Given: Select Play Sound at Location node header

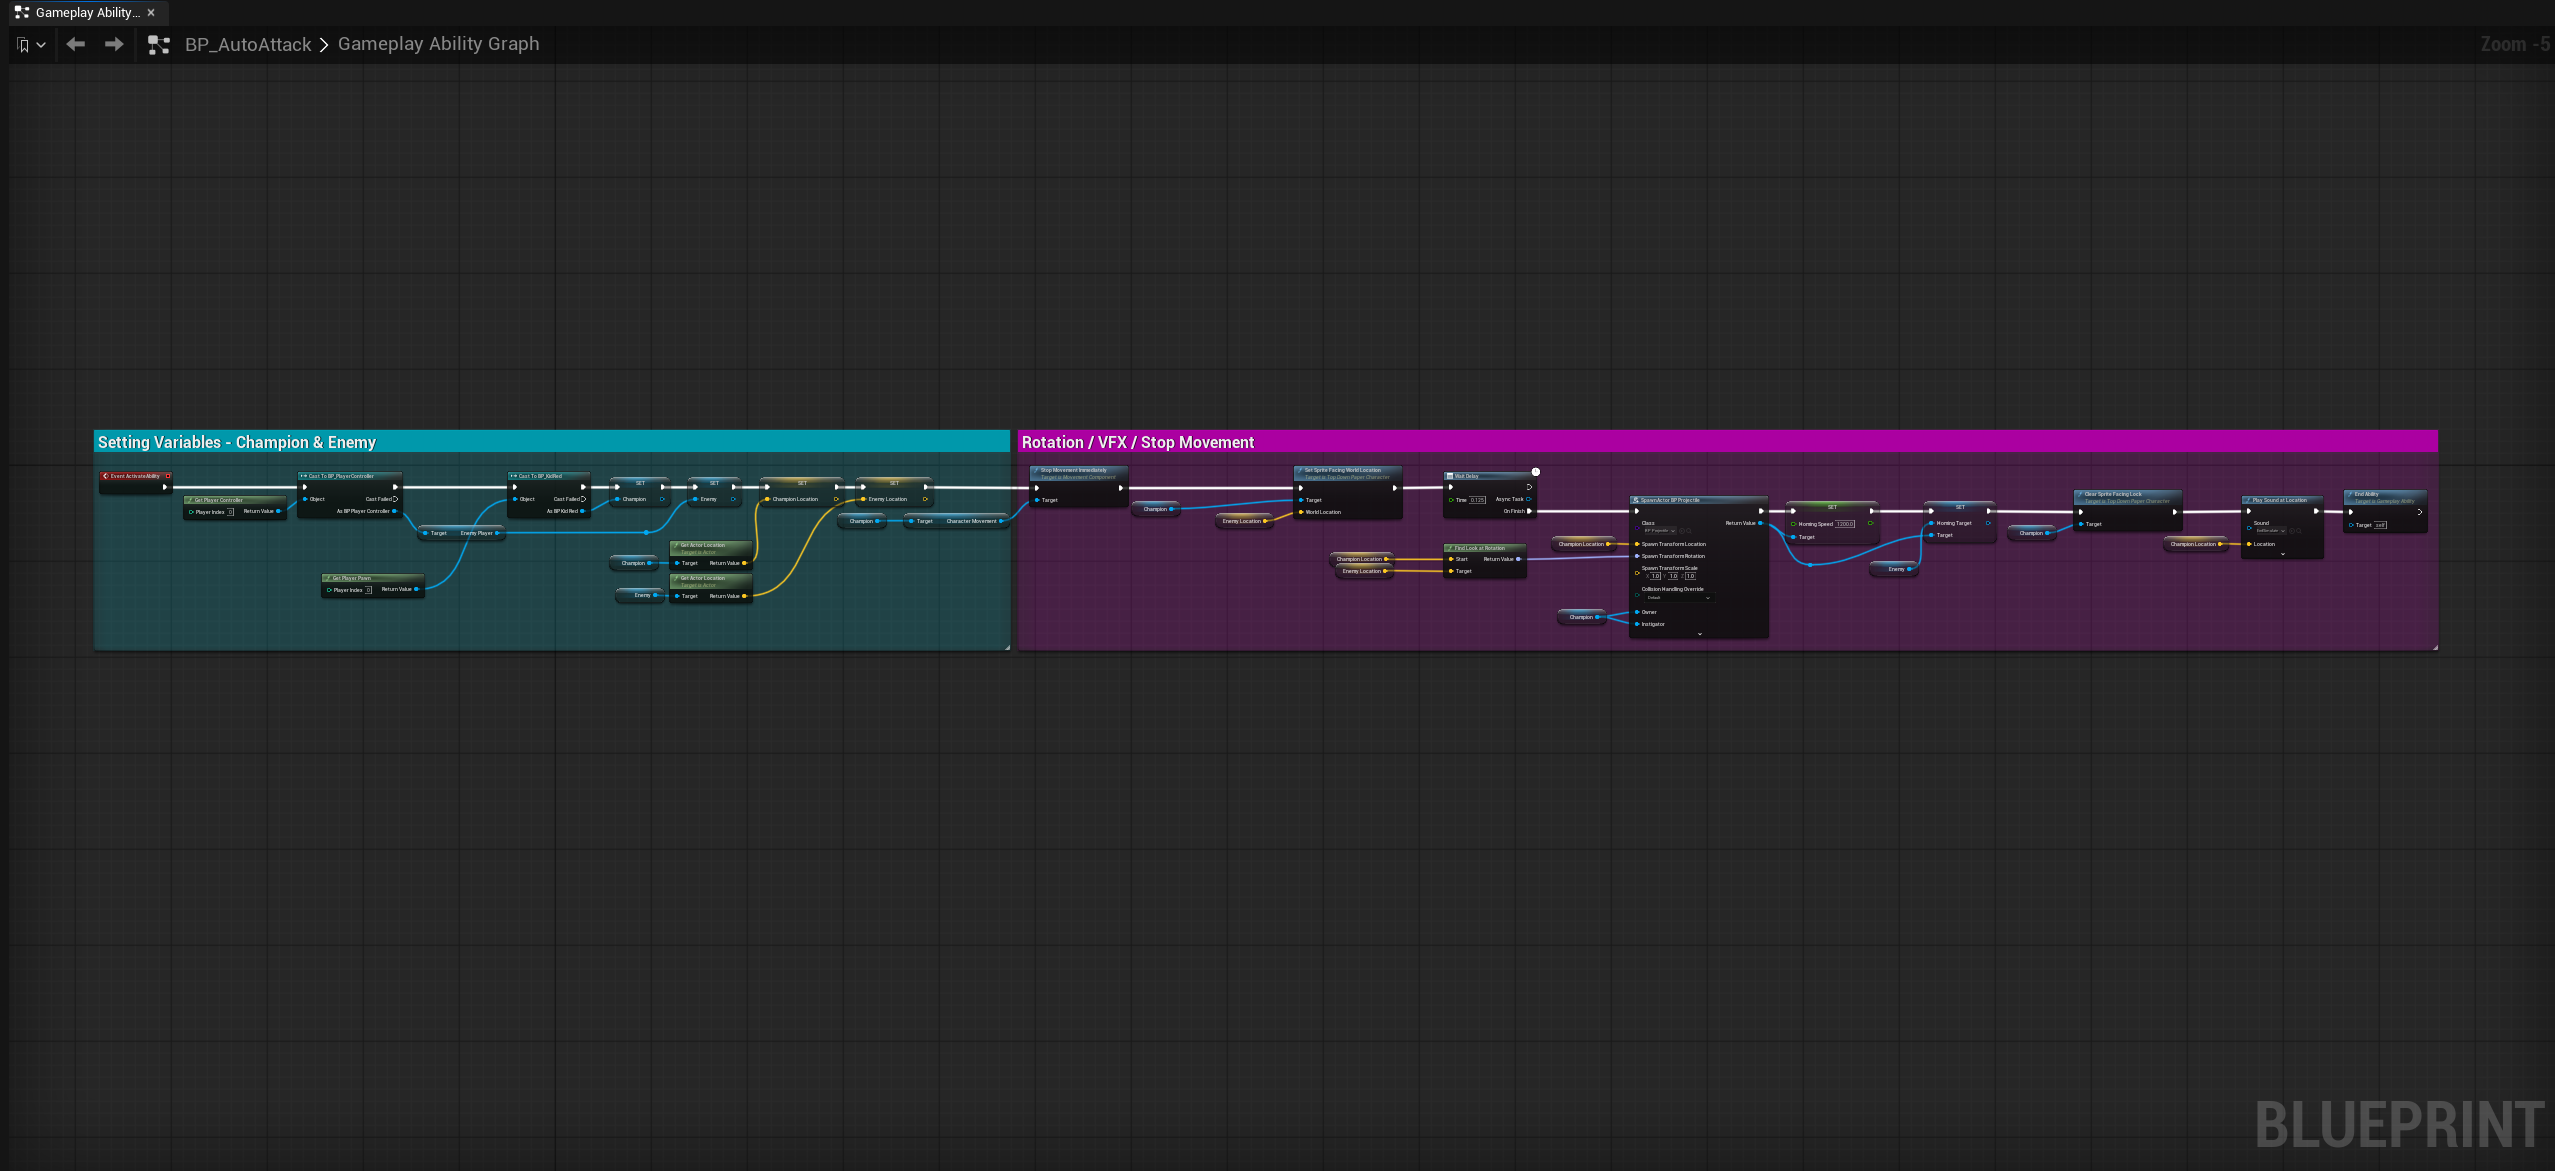Looking at the screenshot, I should (x=2282, y=500).
